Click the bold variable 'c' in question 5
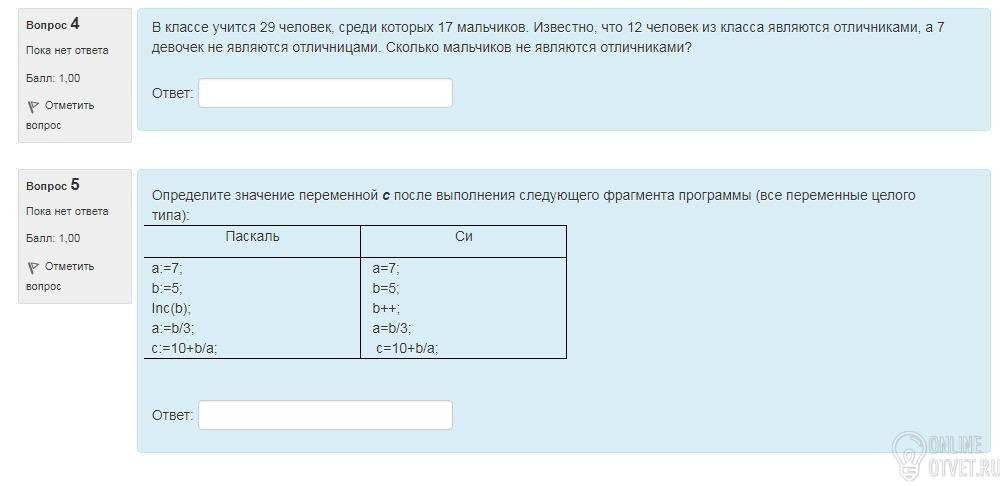1005x486 pixels. [x=386, y=196]
